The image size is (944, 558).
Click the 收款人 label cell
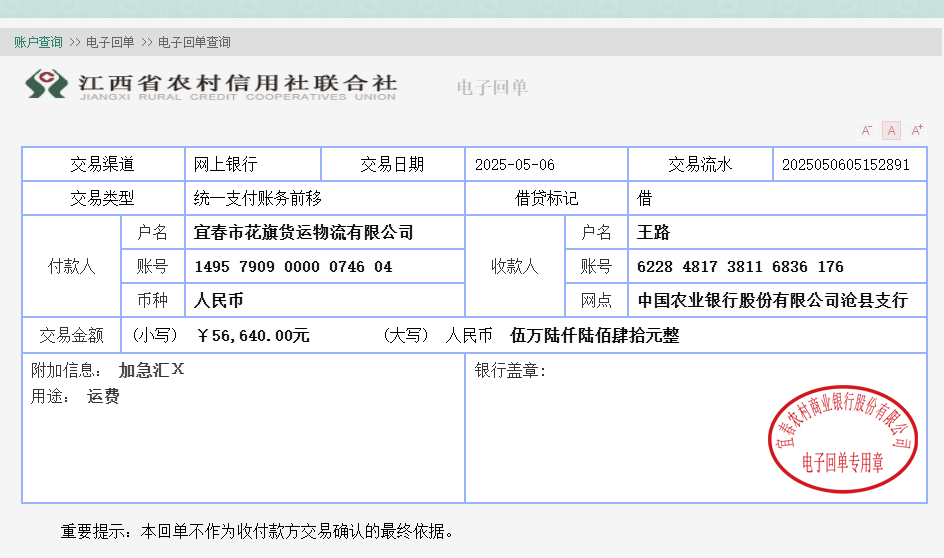click(515, 266)
